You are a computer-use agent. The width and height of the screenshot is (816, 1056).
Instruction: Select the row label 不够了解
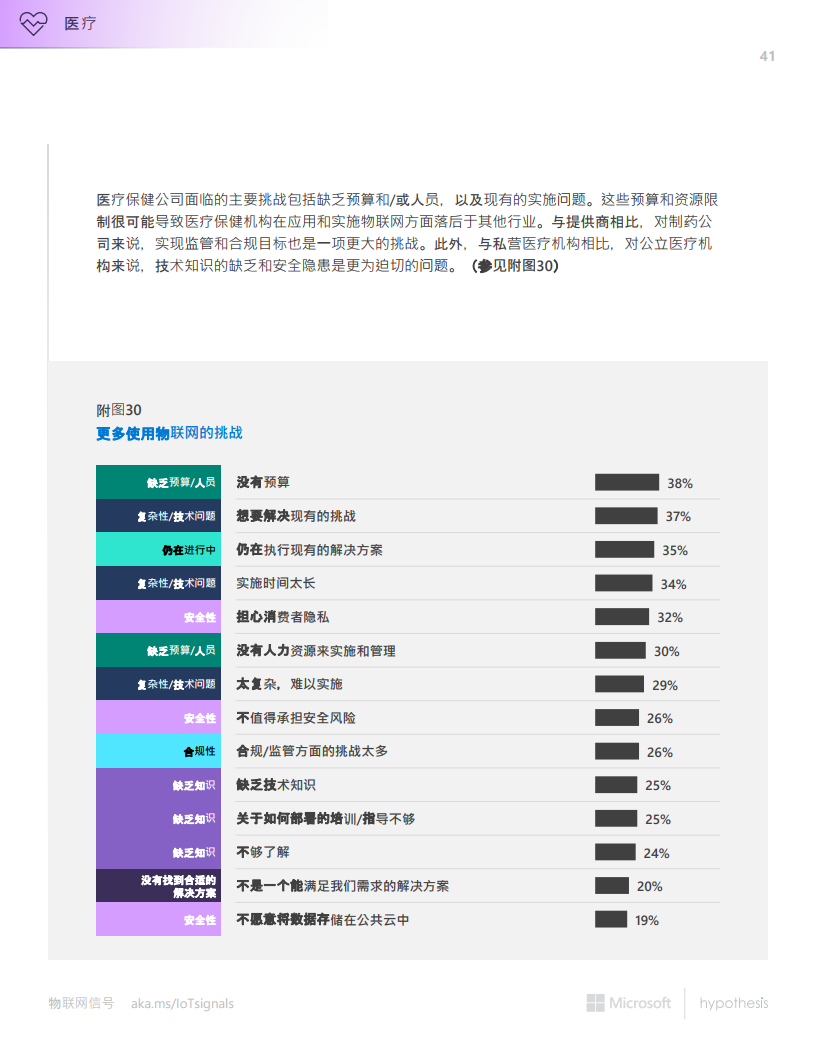click(263, 852)
